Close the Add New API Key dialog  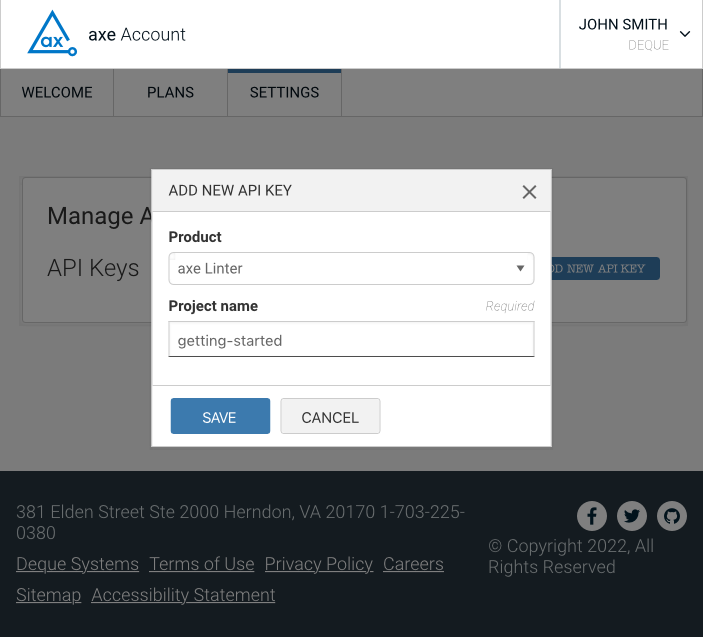[529, 192]
